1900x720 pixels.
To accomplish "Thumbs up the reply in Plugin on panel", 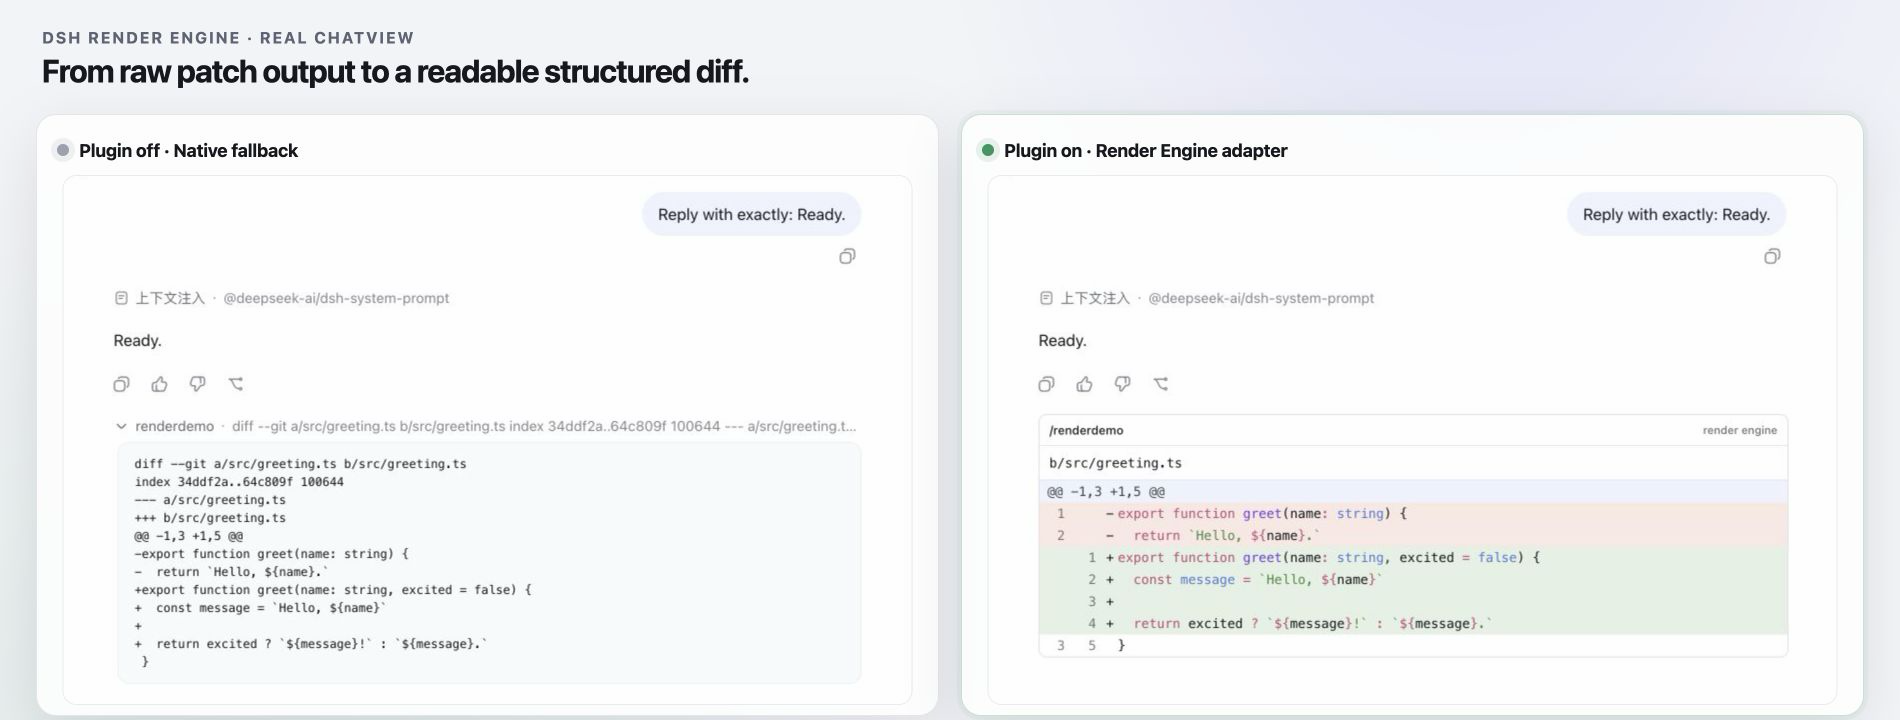I will click(x=1084, y=384).
